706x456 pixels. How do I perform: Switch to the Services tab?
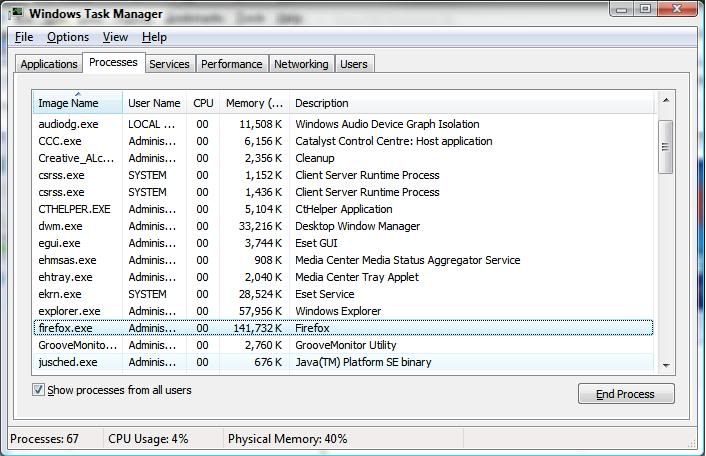click(x=169, y=64)
